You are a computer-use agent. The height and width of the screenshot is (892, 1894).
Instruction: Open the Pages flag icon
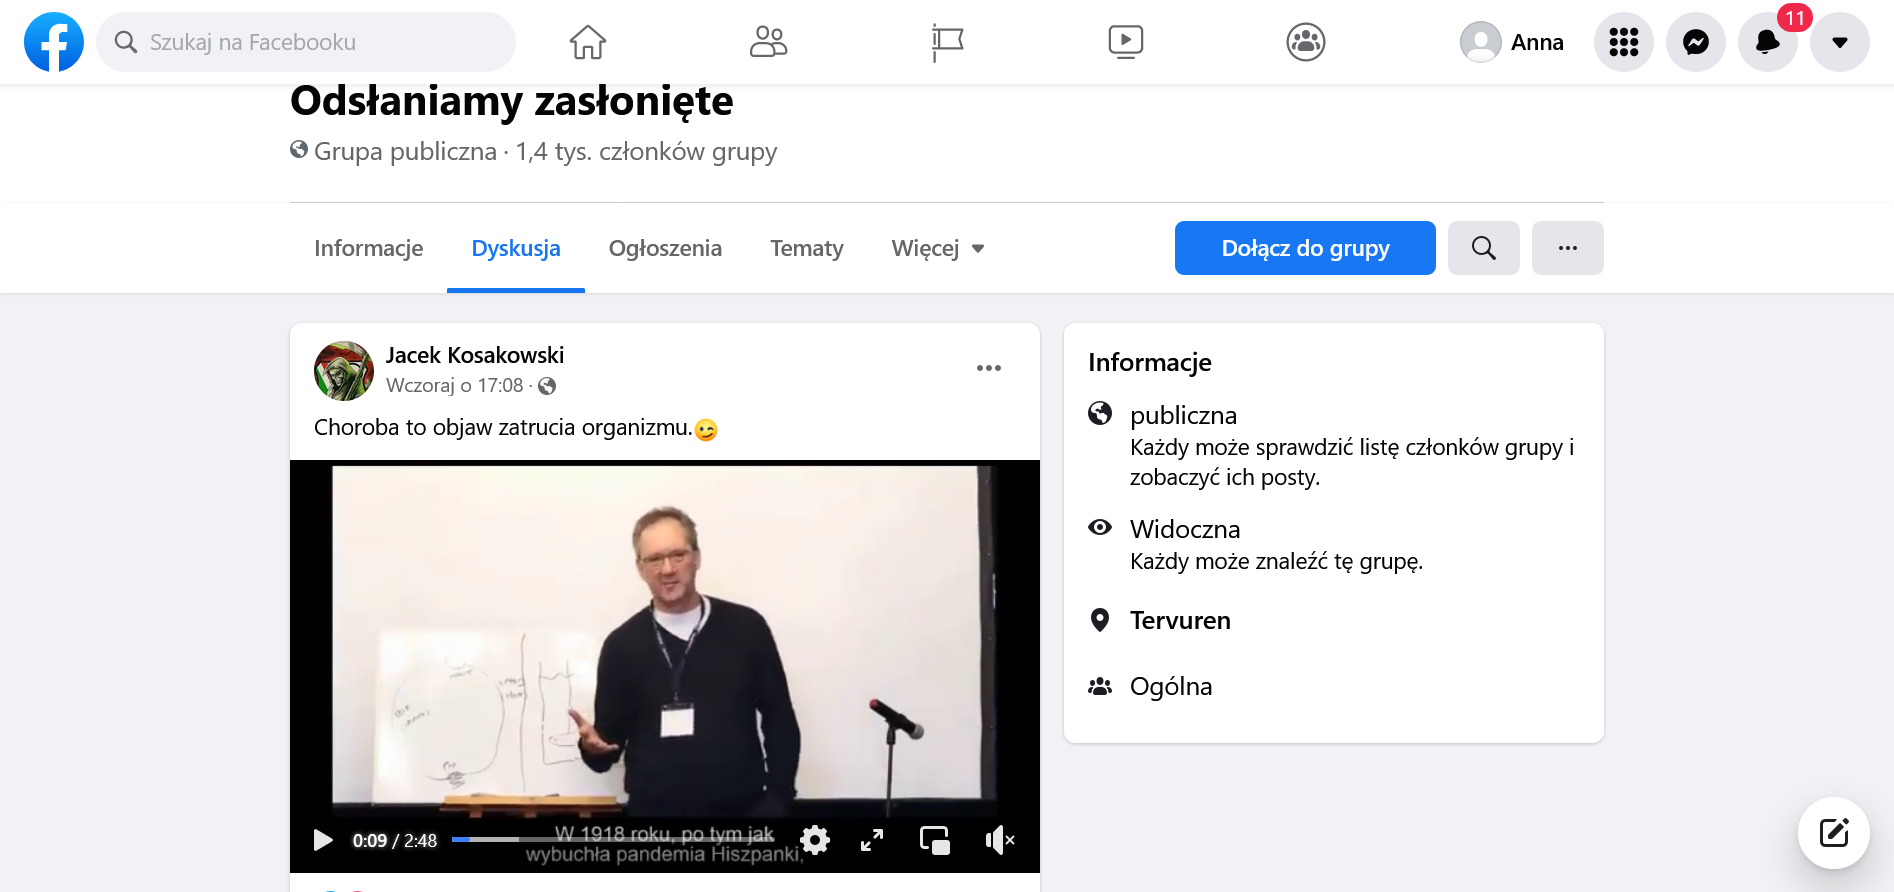point(947,42)
